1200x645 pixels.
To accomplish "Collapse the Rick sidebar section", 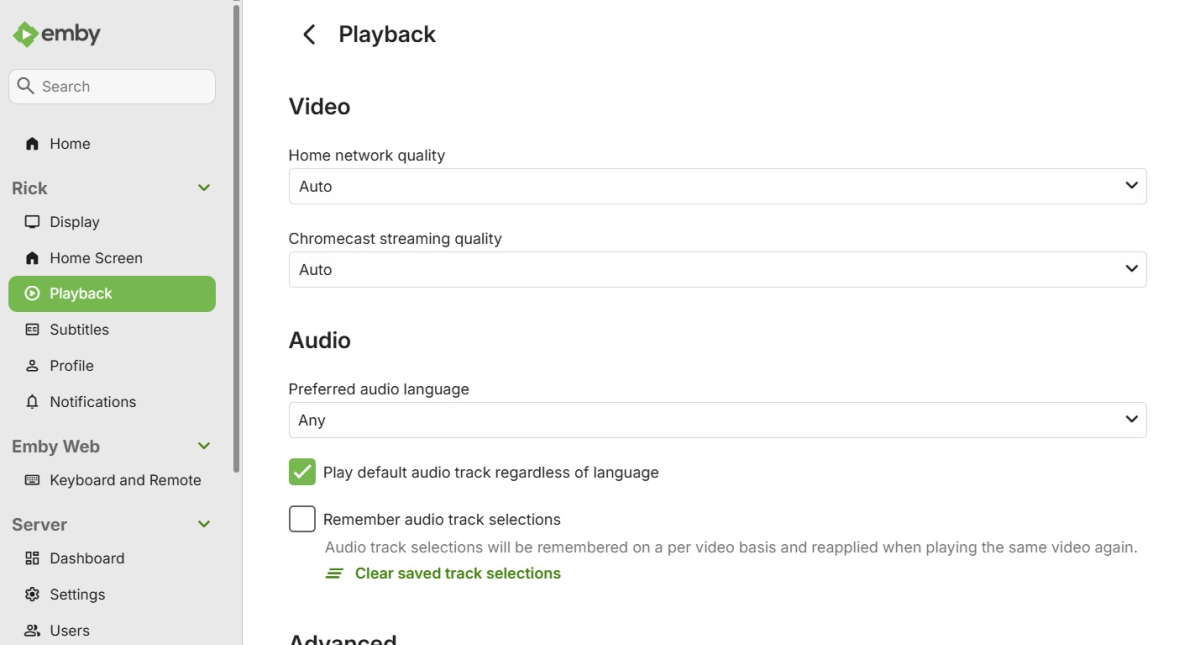I will [204, 188].
